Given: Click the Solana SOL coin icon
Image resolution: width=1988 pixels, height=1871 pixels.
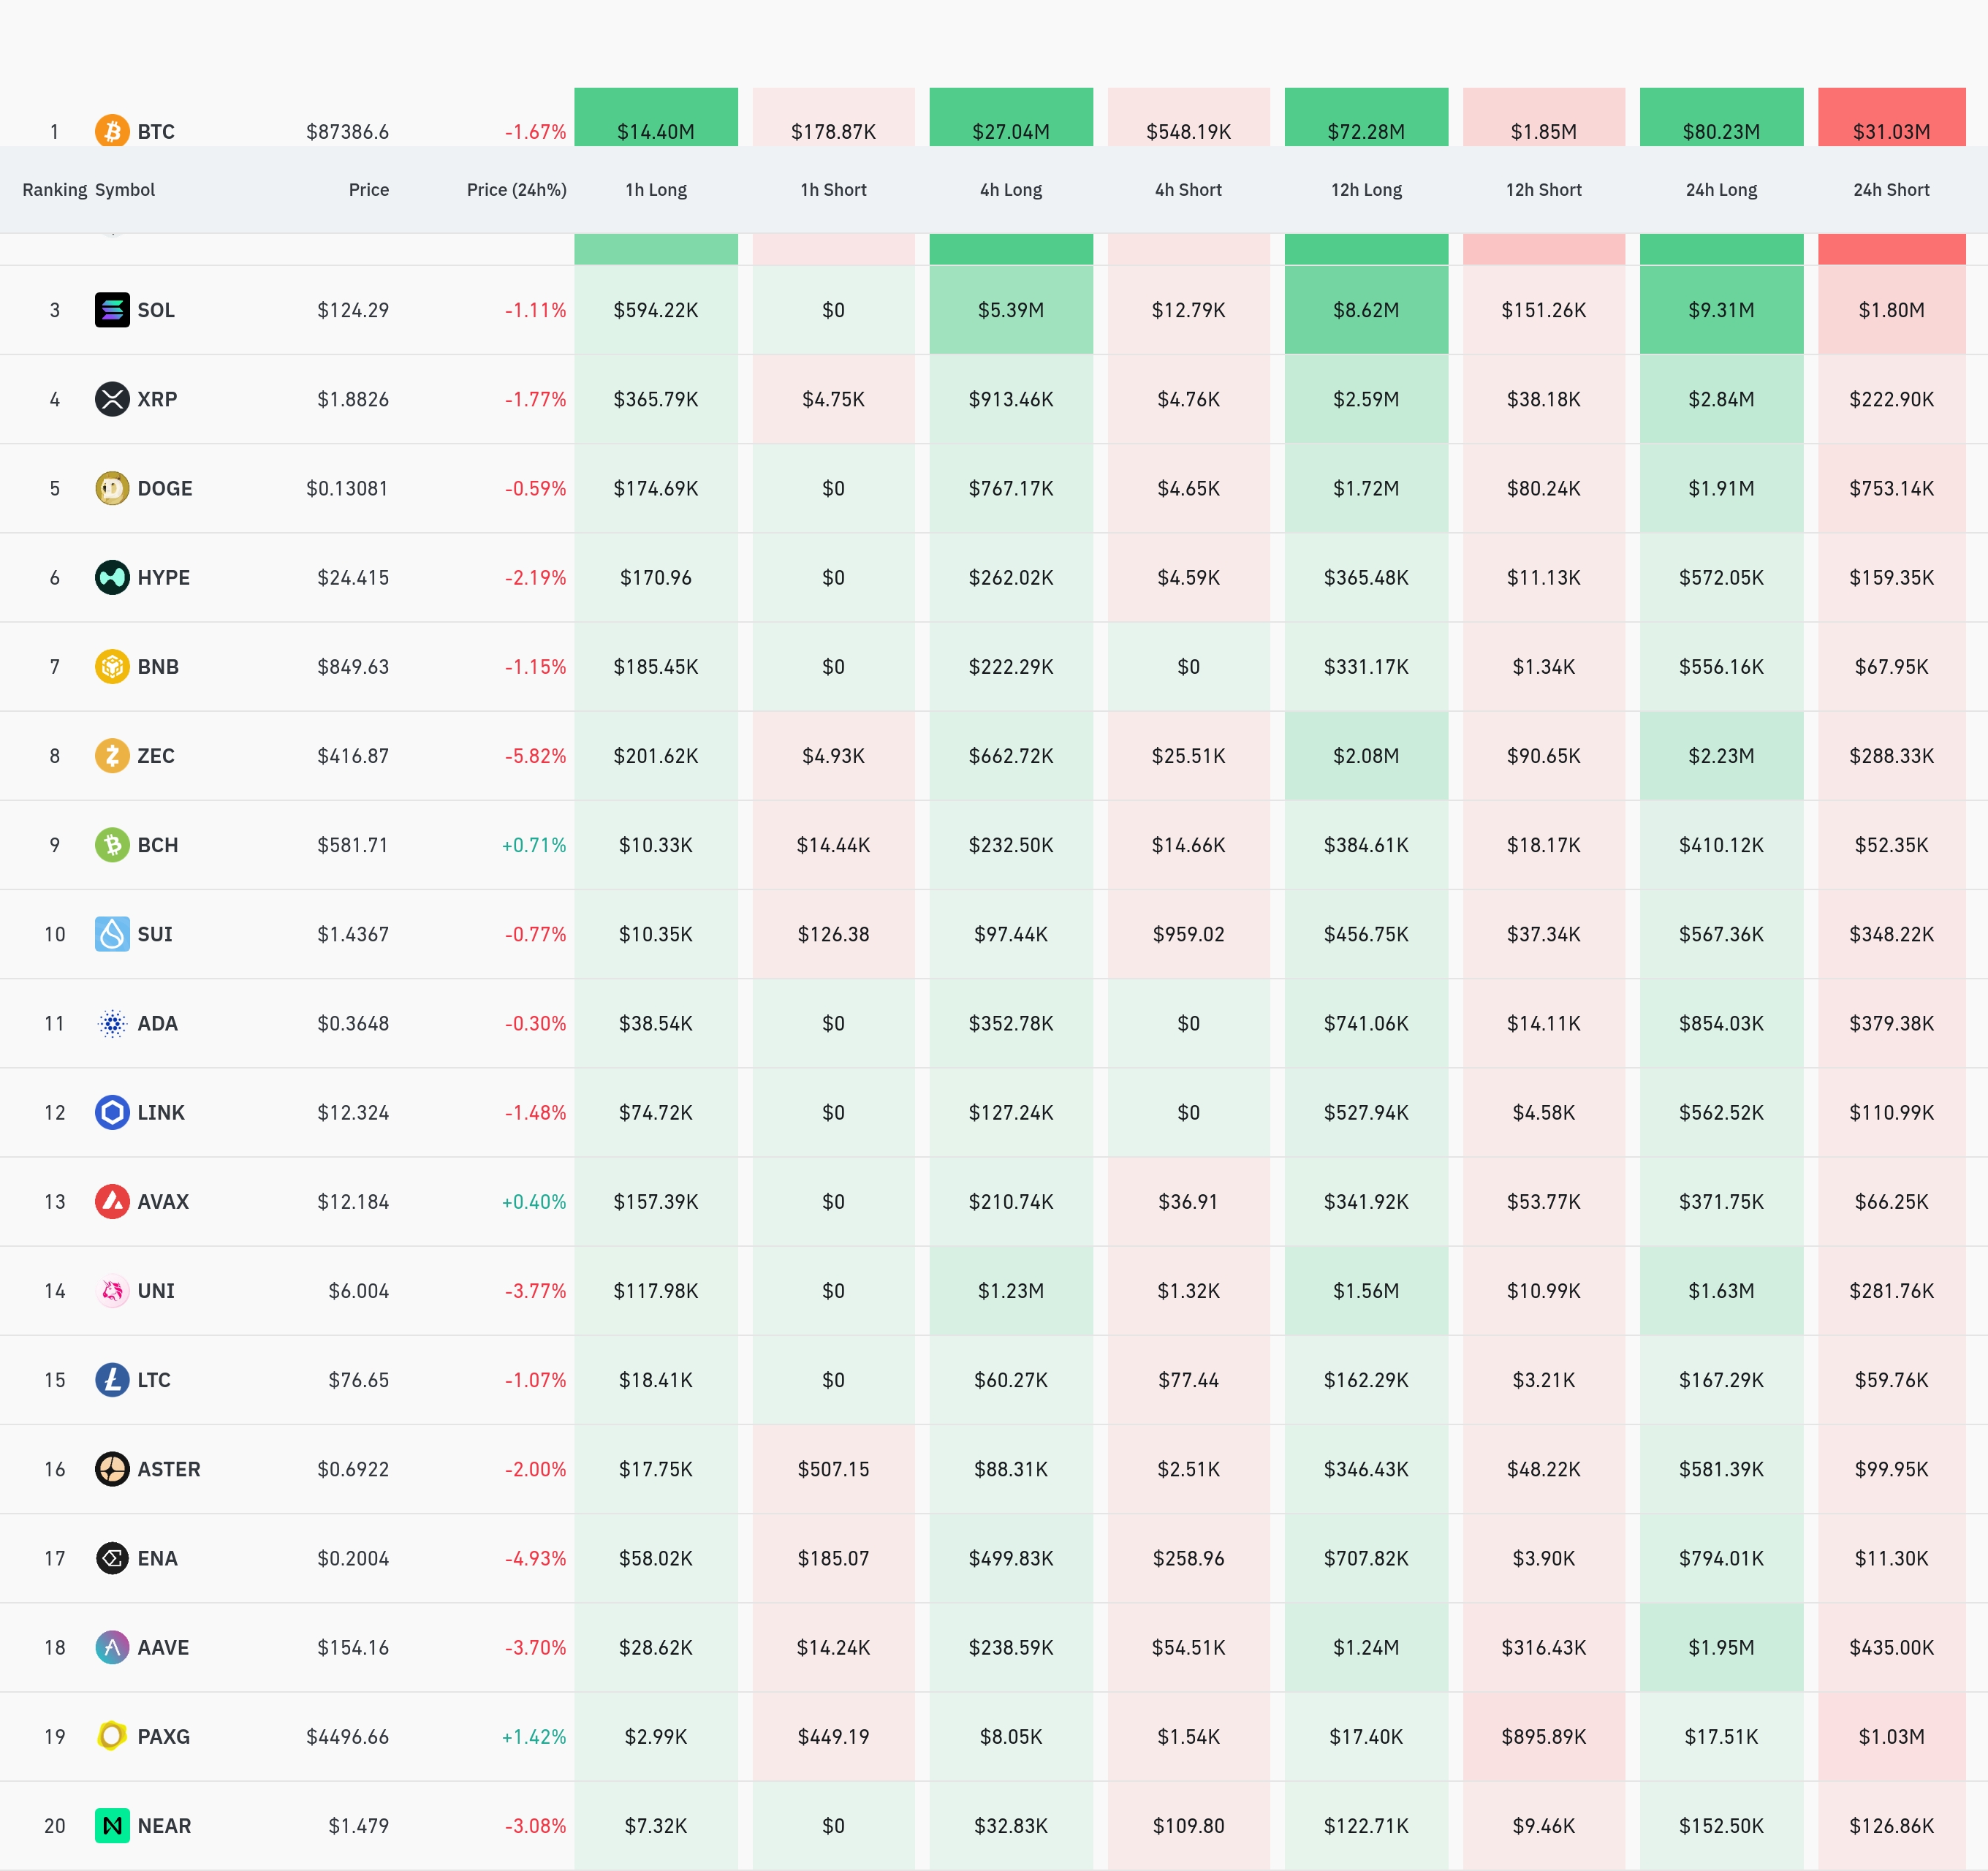Looking at the screenshot, I should coord(112,310).
